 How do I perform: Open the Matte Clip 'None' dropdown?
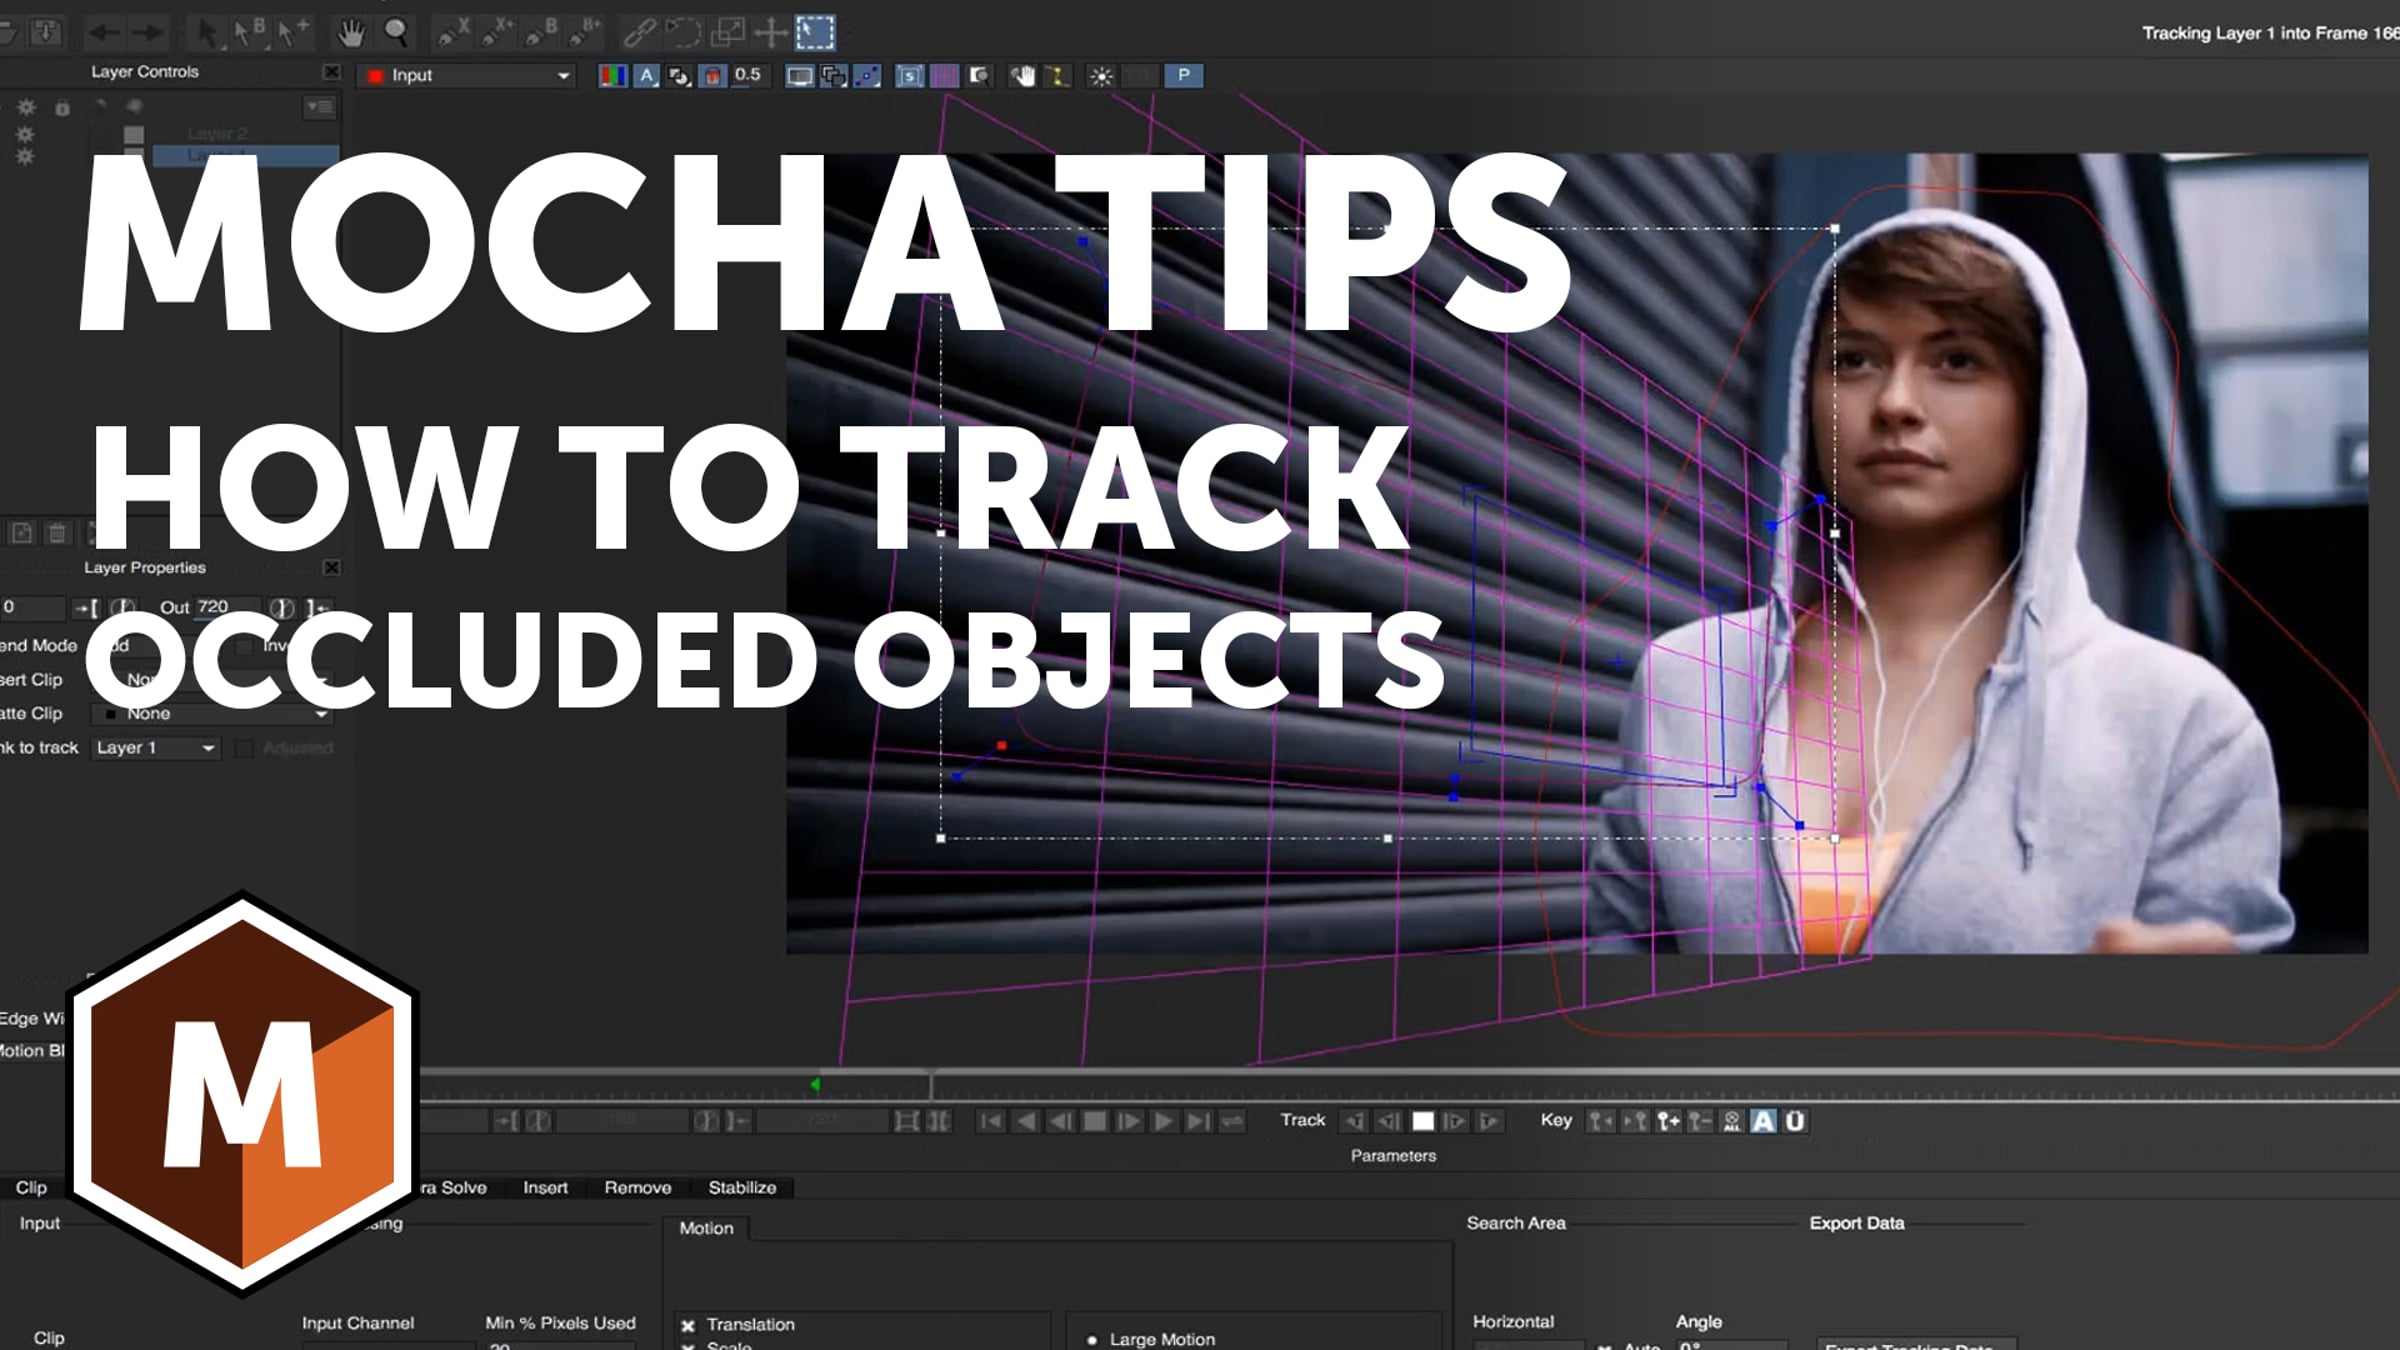[212, 714]
